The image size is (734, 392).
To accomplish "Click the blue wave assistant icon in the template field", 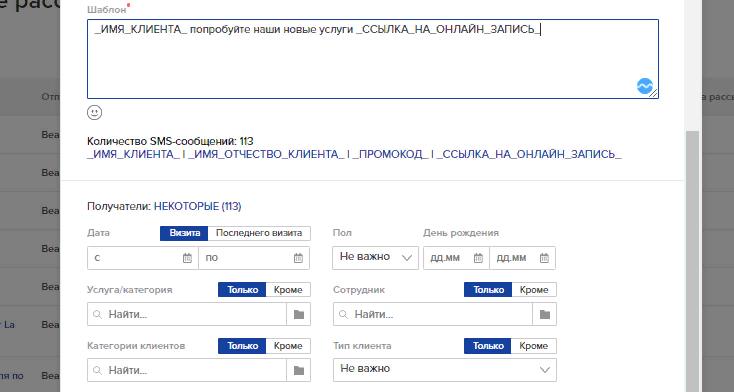I will coord(645,86).
